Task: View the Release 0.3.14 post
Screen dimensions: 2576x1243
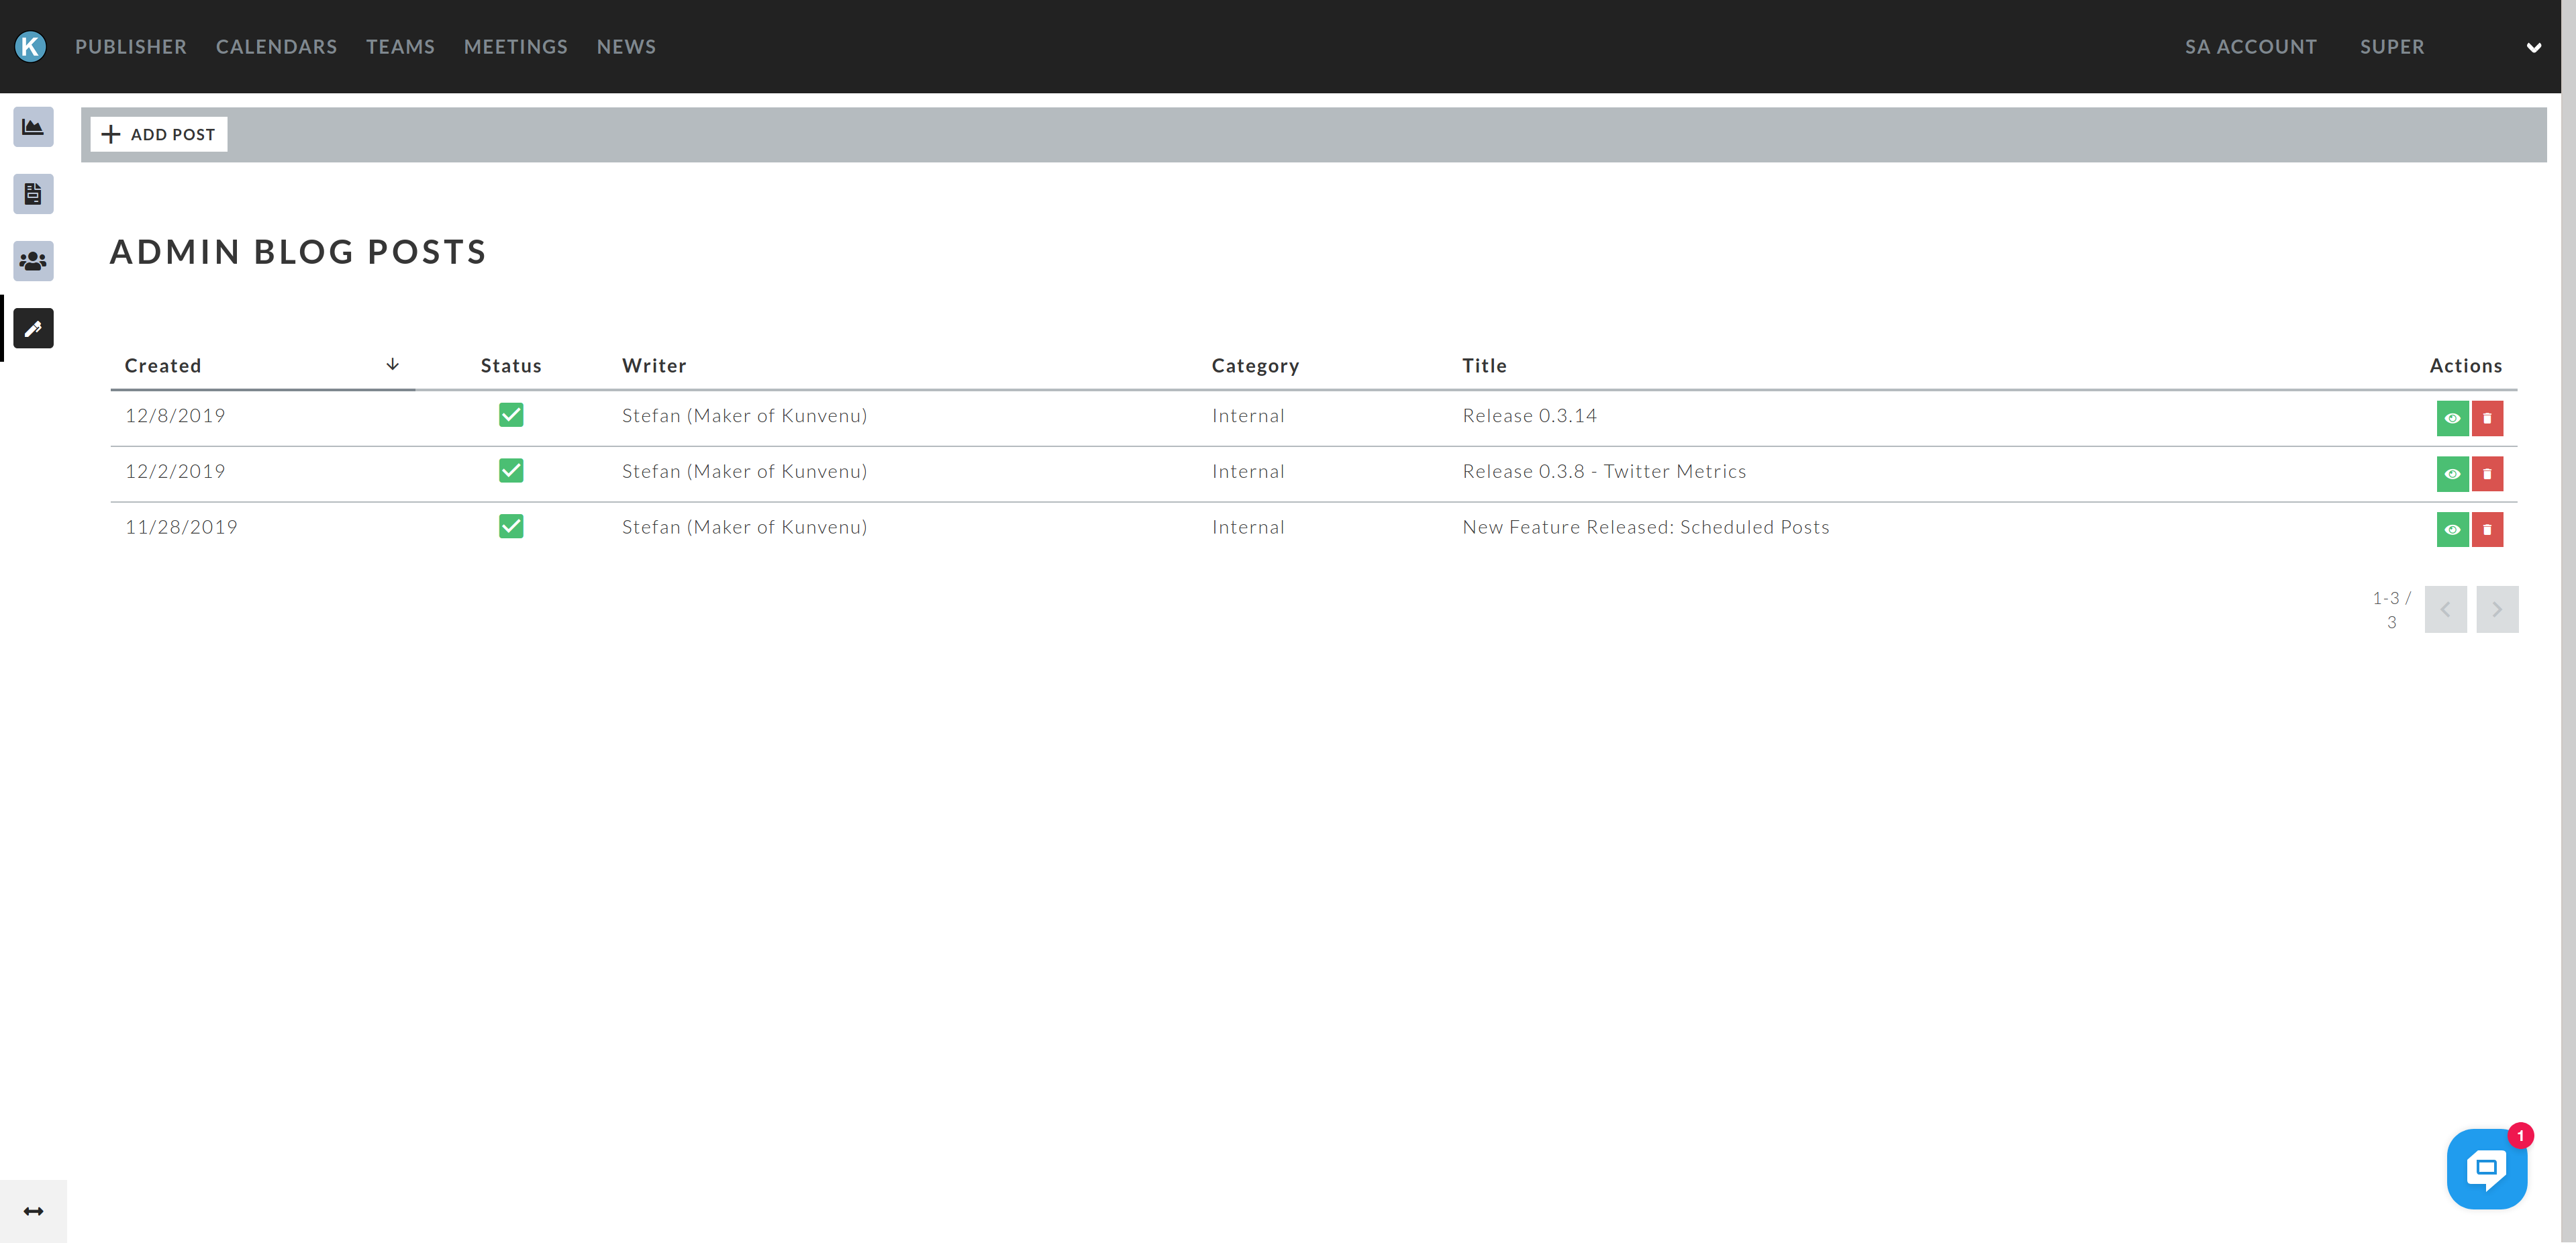Action: (x=2452, y=418)
